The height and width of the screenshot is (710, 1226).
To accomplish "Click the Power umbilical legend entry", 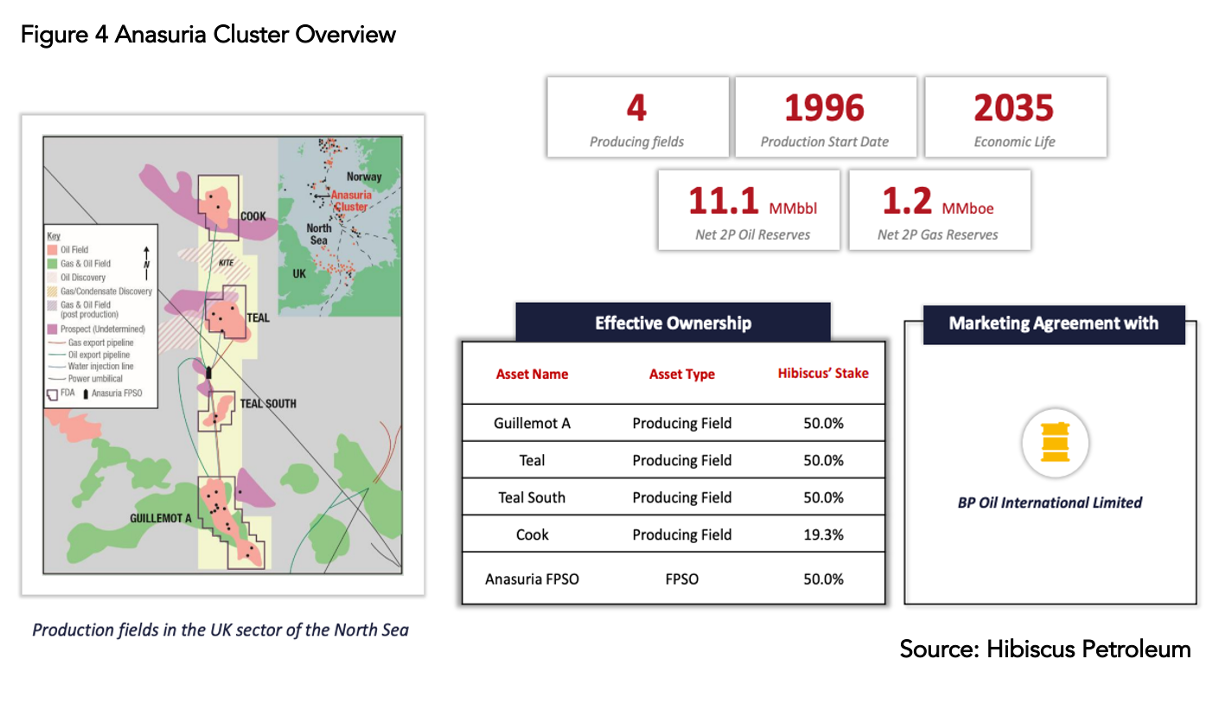I will 85,378.
